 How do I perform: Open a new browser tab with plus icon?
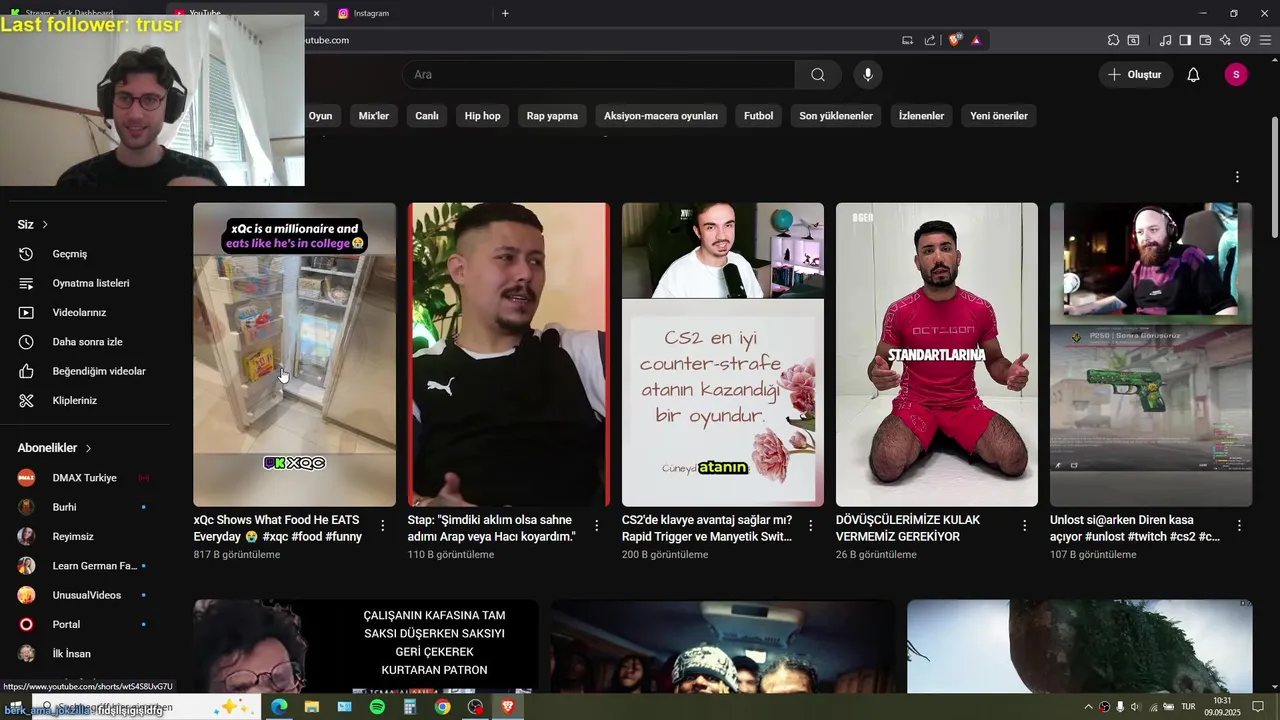505,13
